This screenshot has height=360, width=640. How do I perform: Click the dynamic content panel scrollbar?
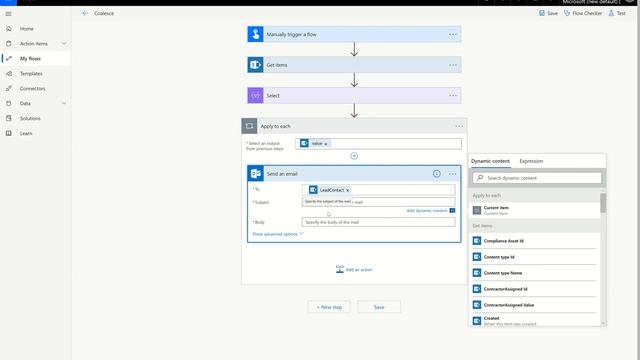603,203
